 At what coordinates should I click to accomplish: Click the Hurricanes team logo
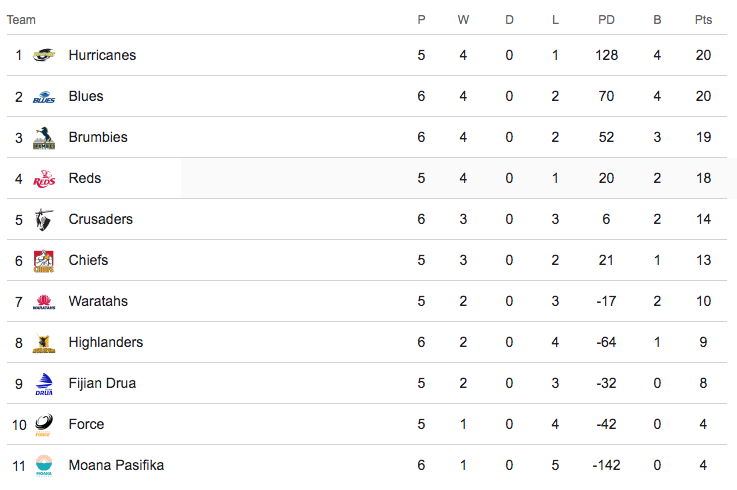coord(44,55)
